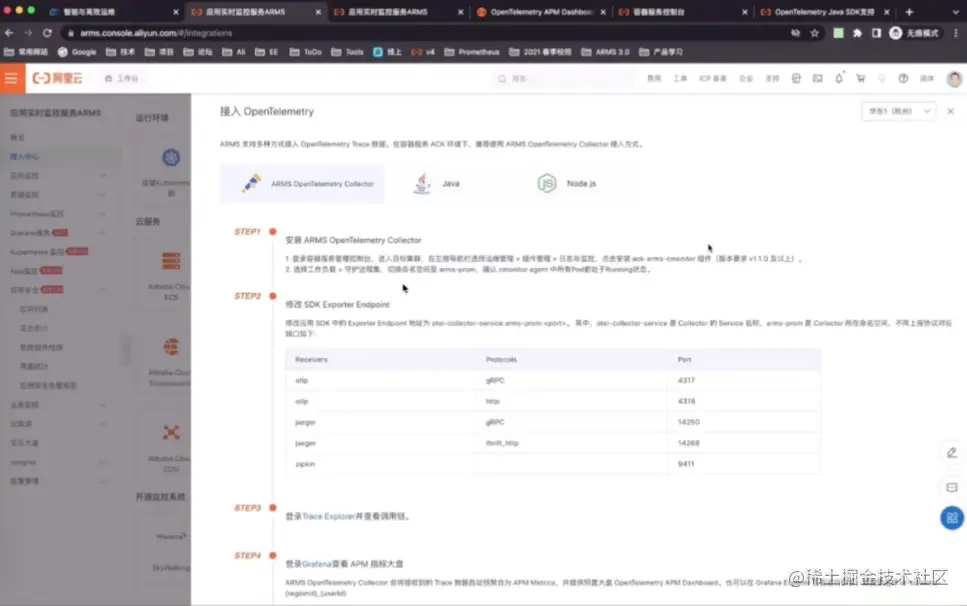Open the region selector dropdown in drawer
Screen dimensions: 967x606
click(898, 112)
